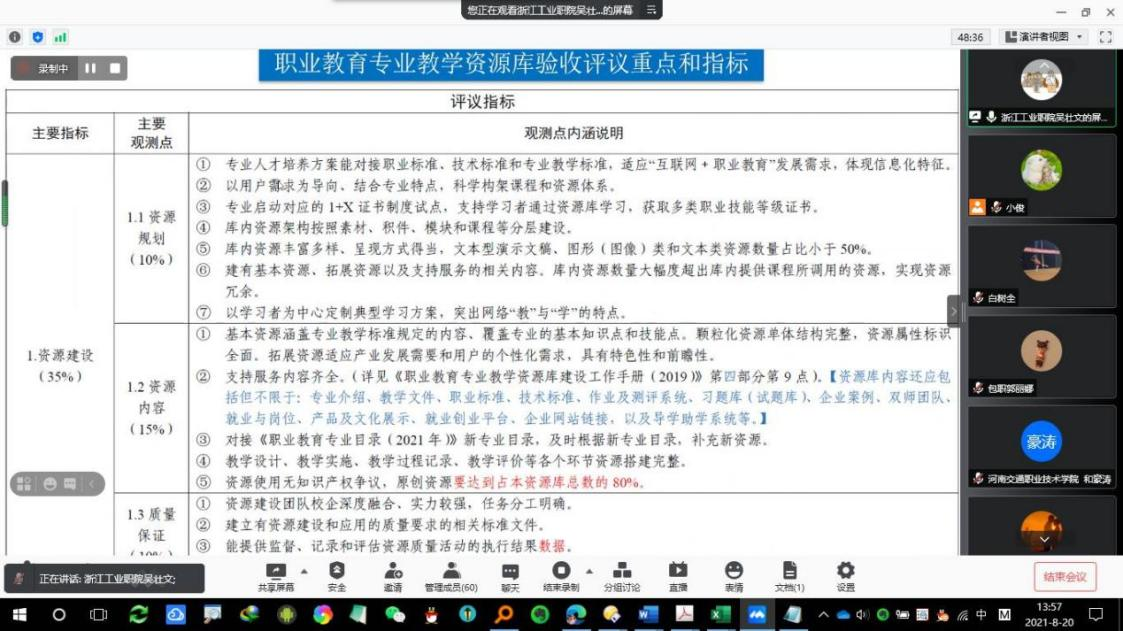Expand the arrow beside 结束录制
The width and height of the screenshot is (1123, 631).
point(589,572)
